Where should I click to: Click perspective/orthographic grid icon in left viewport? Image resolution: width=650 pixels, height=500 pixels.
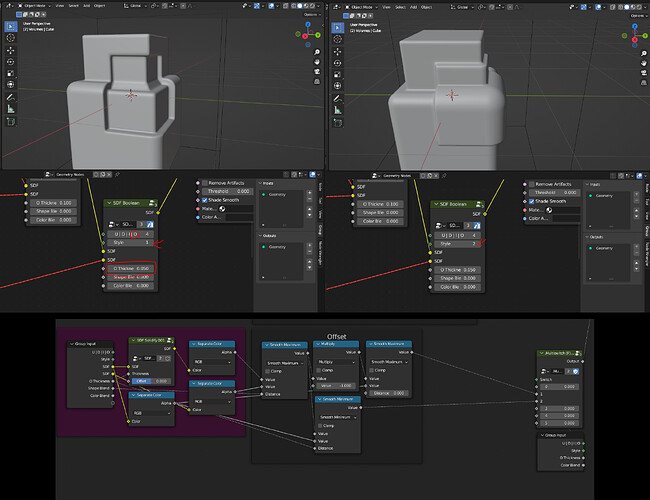coord(317,81)
